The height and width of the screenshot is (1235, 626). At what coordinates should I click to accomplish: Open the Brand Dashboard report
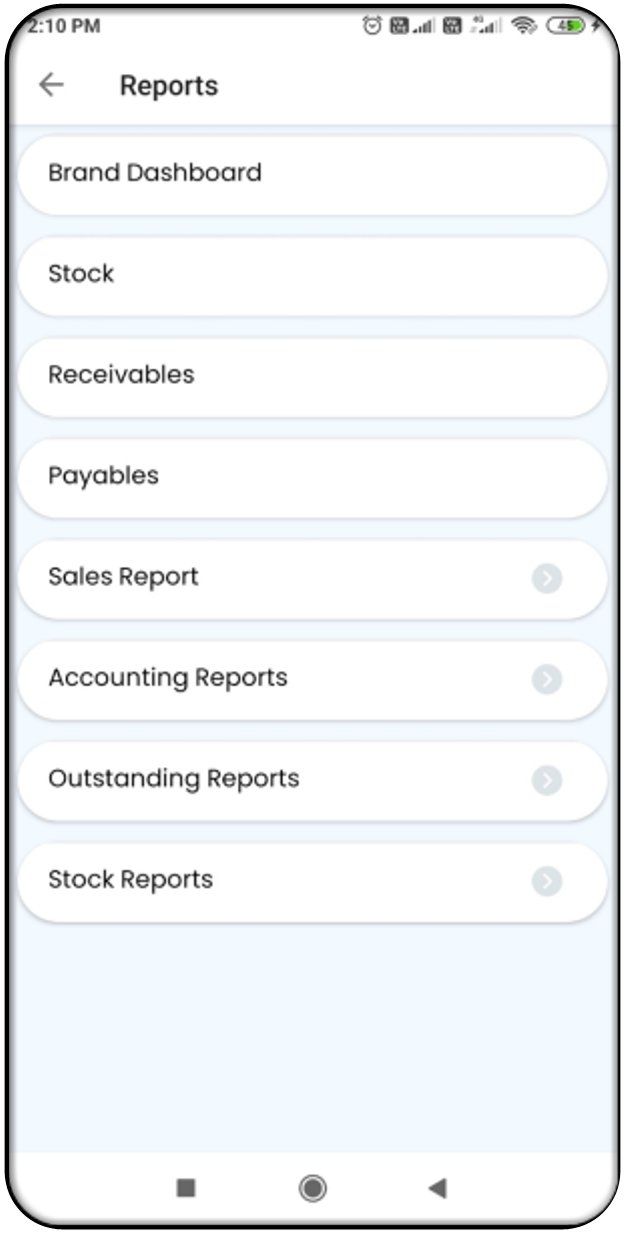tap(155, 173)
